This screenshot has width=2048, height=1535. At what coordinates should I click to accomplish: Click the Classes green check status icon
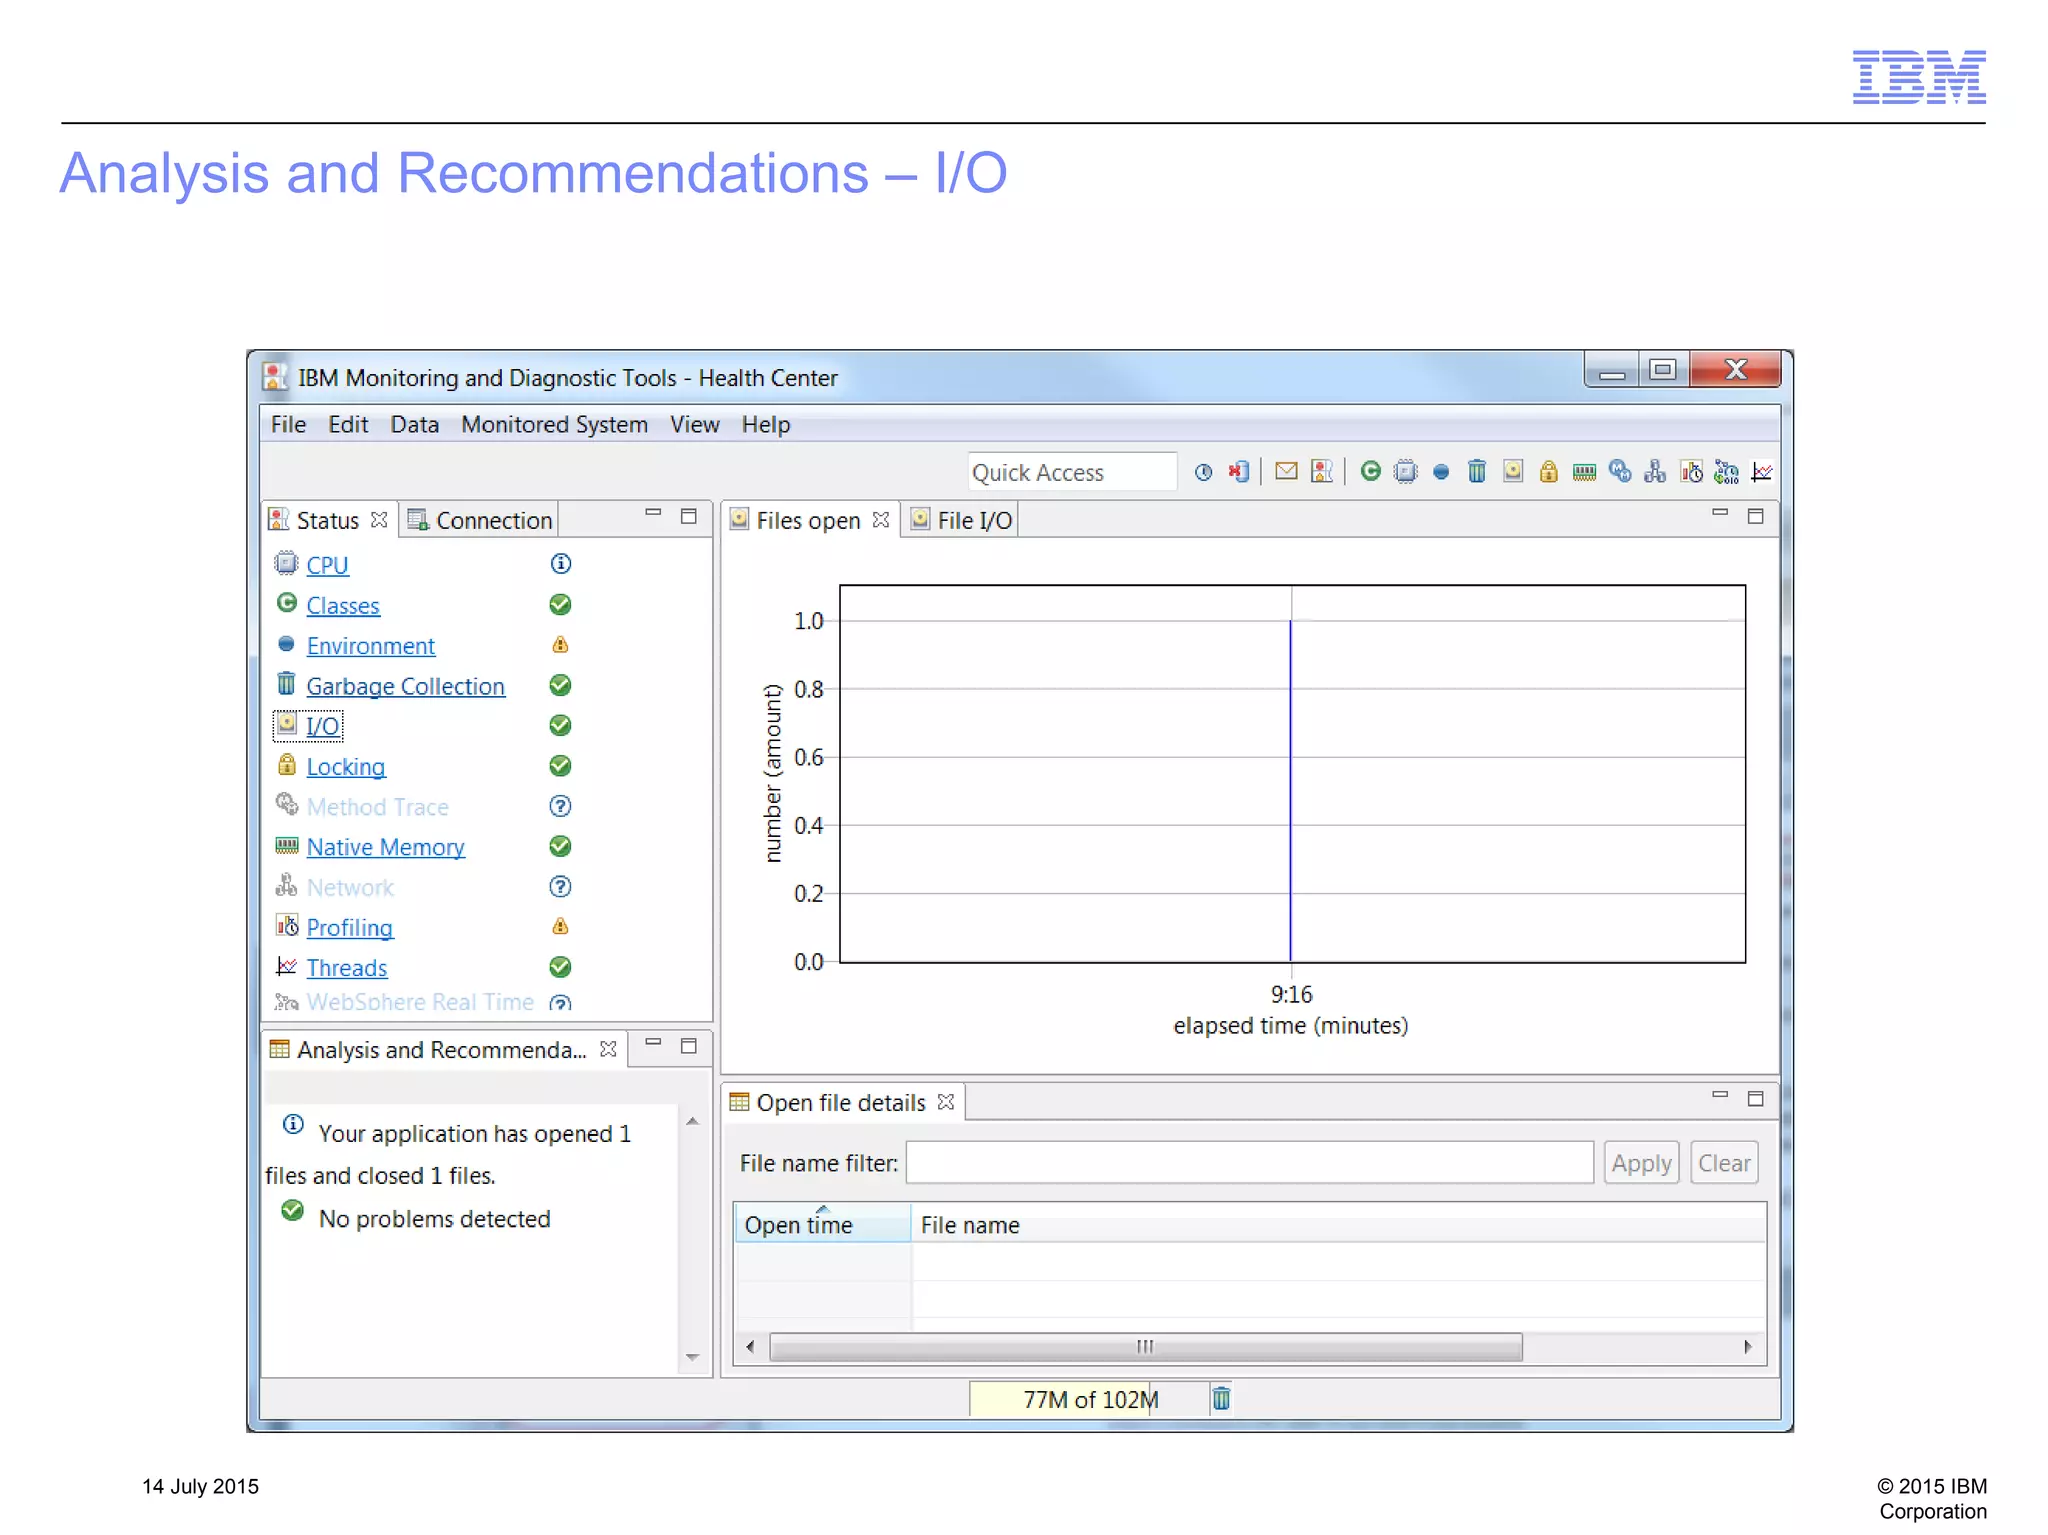561,605
